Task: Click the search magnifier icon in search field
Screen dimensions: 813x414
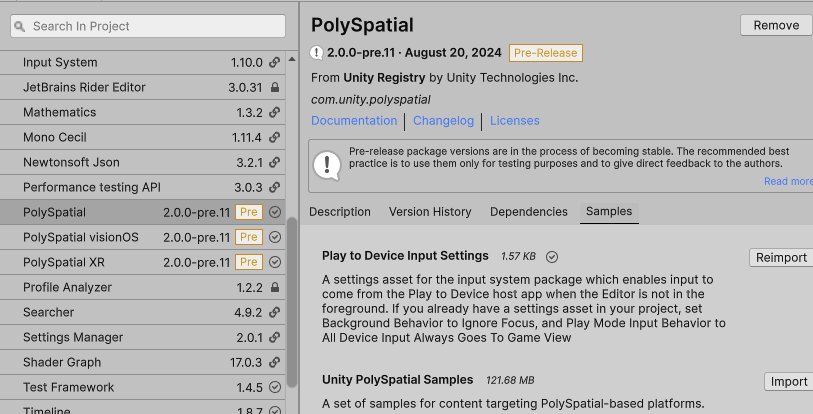Action: point(20,26)
